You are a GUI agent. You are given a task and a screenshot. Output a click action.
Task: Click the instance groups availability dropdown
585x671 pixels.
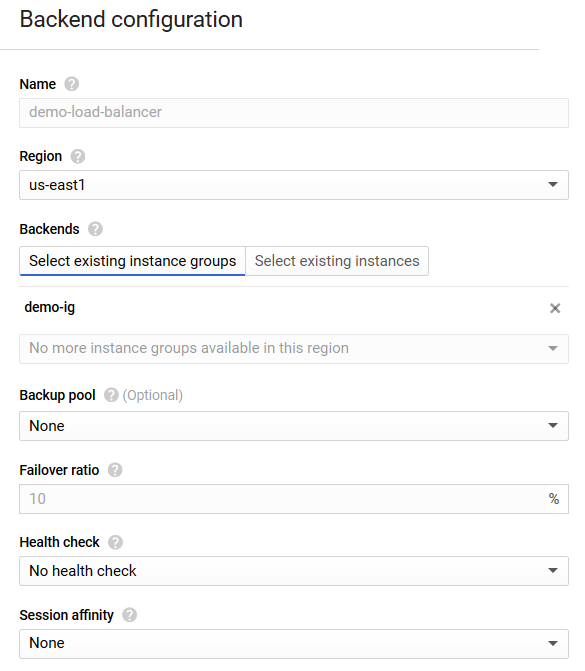pos(294,349)
